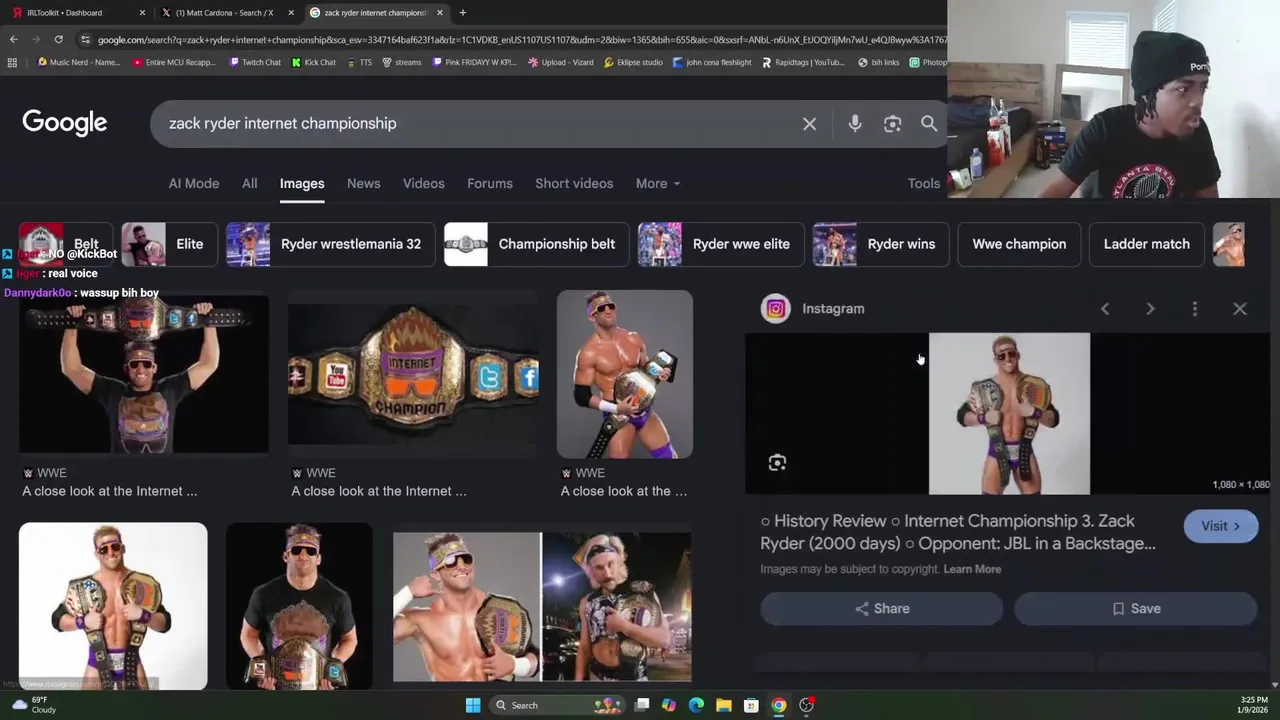Open the Music Nerd bookmark

78,62
